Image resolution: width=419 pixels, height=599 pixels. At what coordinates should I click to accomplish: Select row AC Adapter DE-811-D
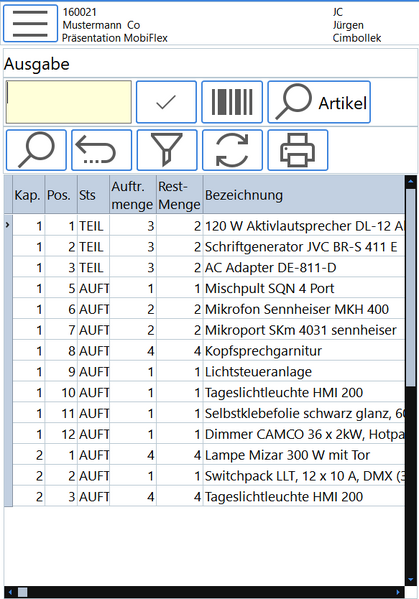[x=209, y=267]
